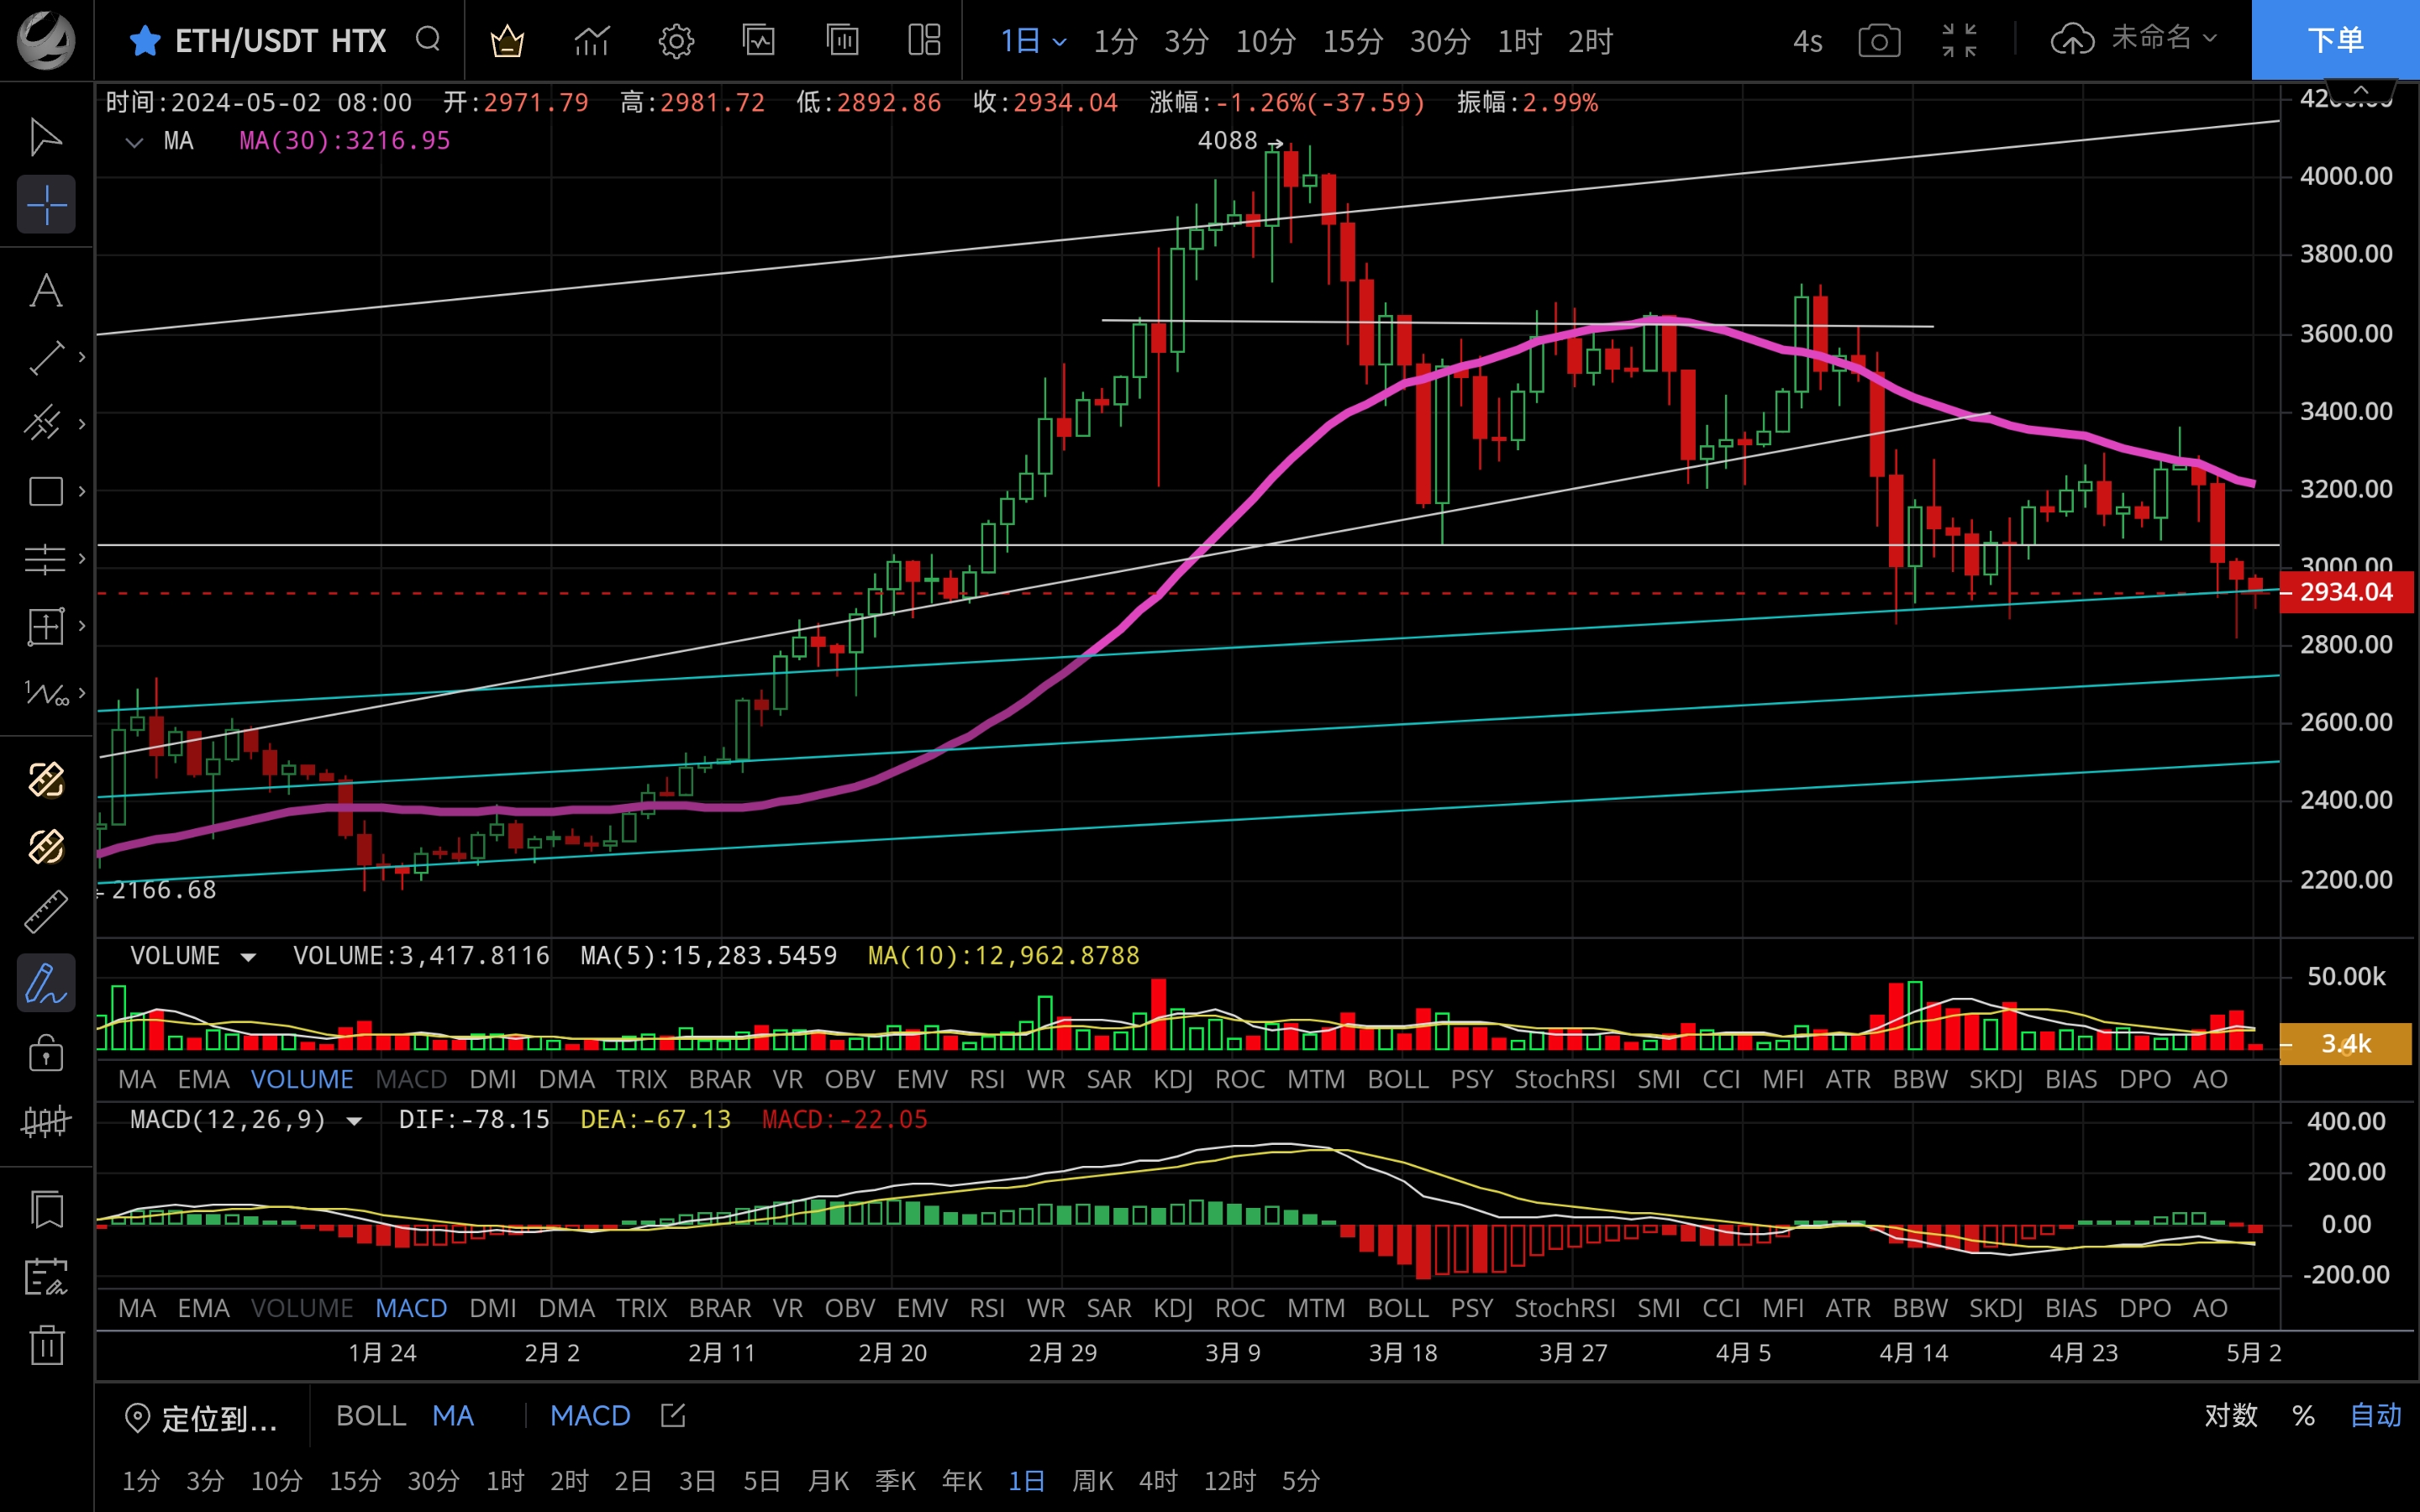Select 周K timeframe at bottom
The width and height of the screenshot is (2420, 1512).
pos(1092,1480)
